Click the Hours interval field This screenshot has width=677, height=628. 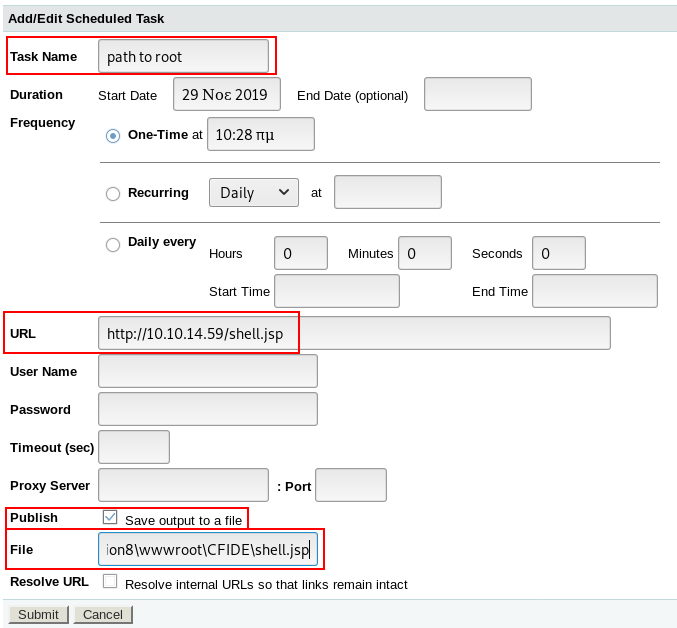pos(300,253)
